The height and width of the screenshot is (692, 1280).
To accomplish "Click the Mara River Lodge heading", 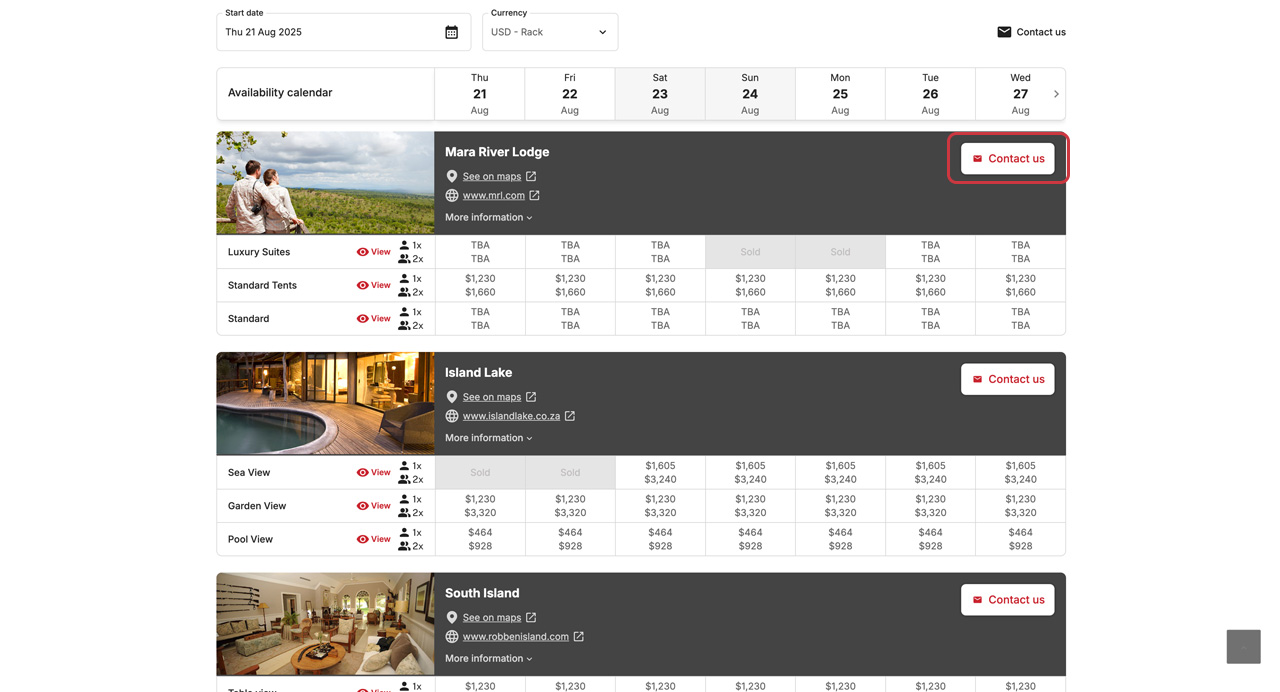I will click(x=497, y=152).
